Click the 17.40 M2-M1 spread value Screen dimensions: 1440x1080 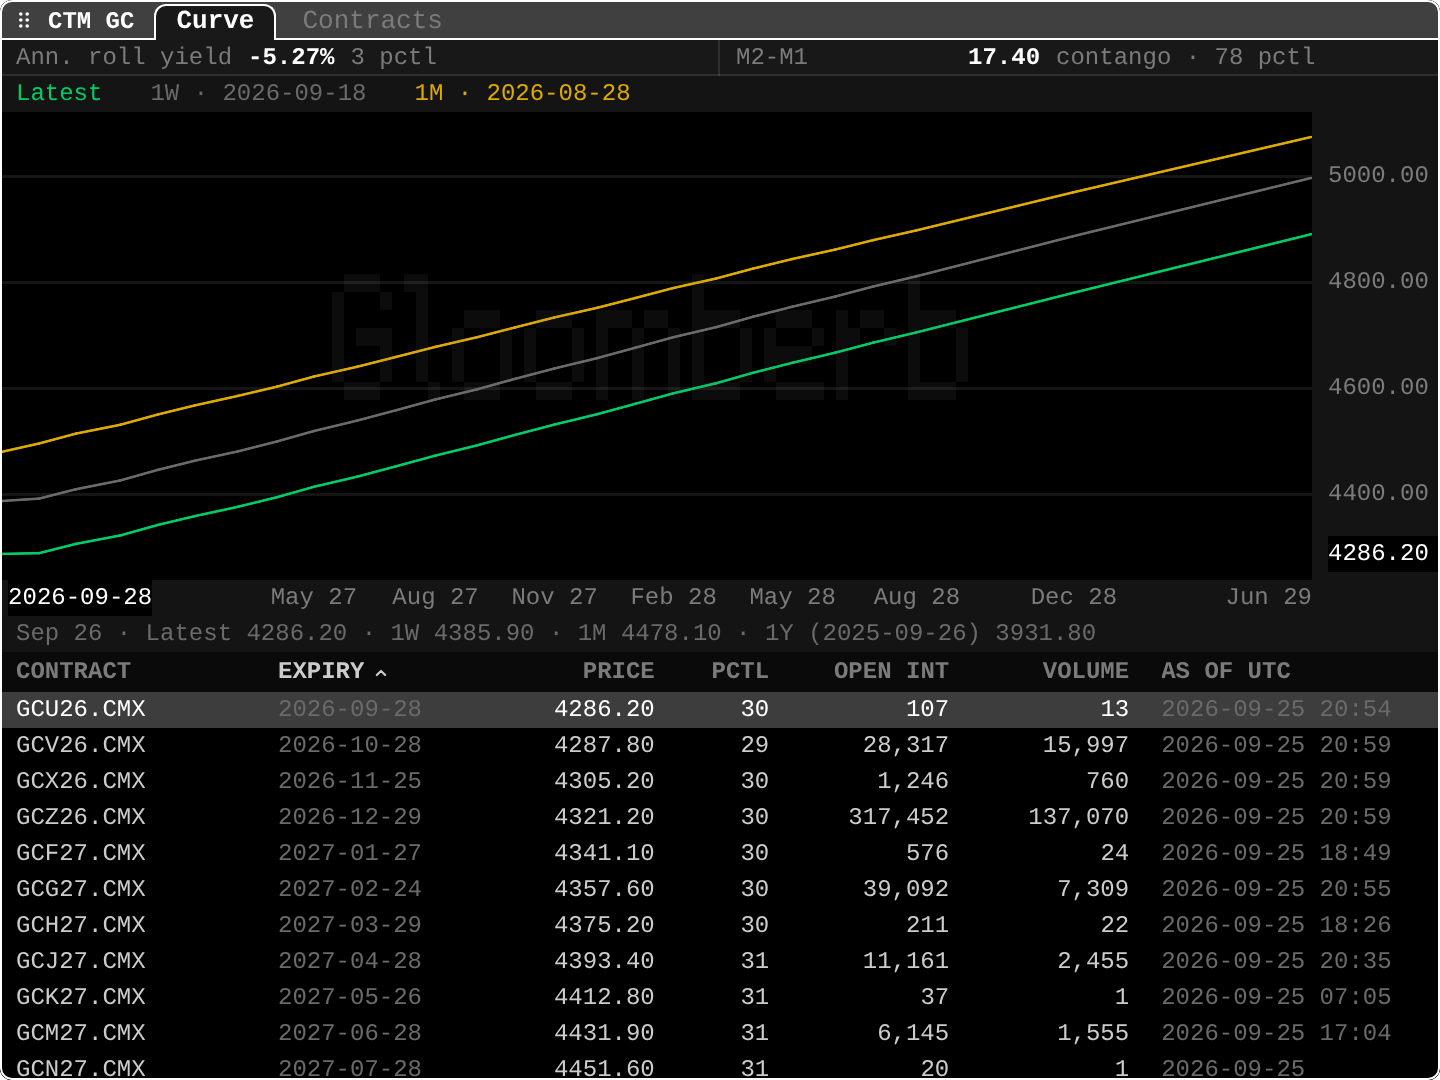click(1003, 57)
